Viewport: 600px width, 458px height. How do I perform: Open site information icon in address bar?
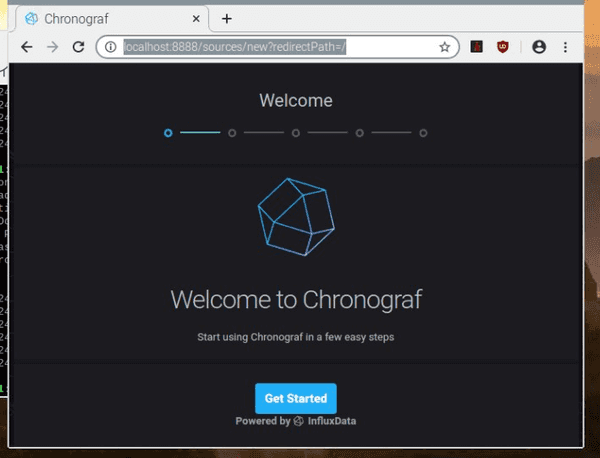point(111,47)
